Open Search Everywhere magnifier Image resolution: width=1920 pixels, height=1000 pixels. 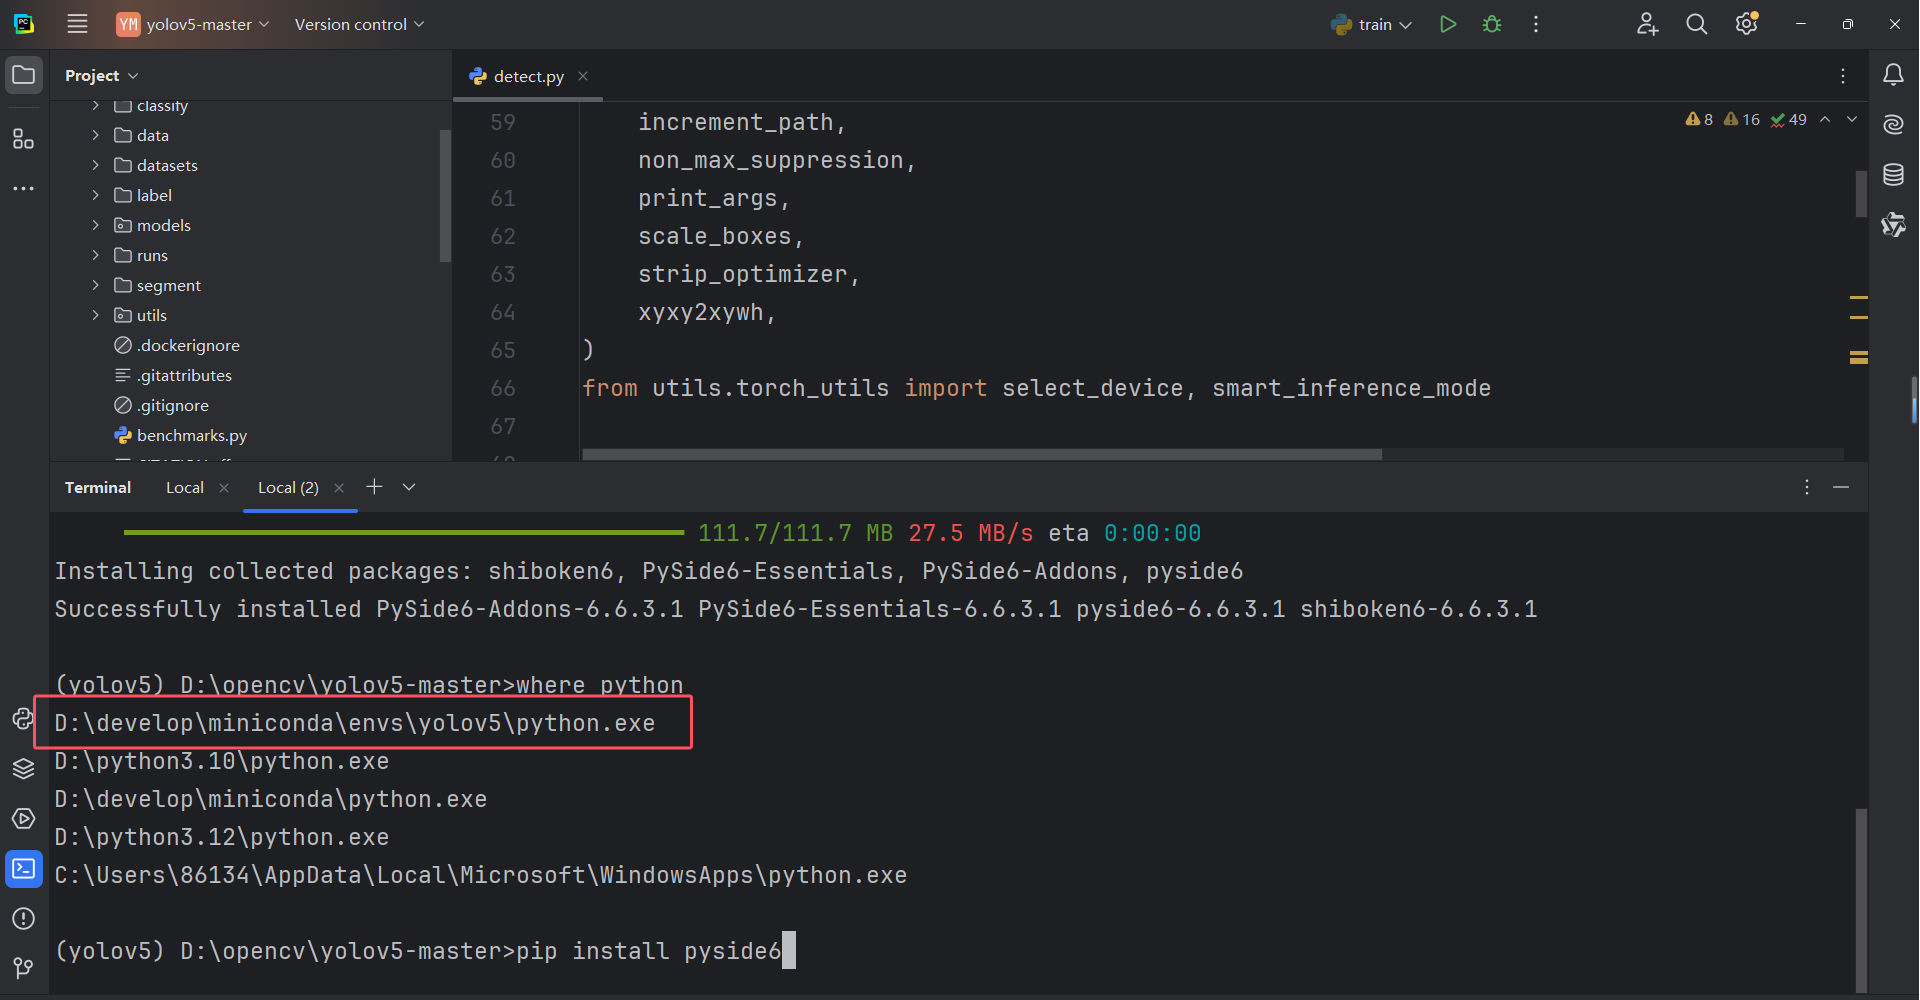(1697, 23)
